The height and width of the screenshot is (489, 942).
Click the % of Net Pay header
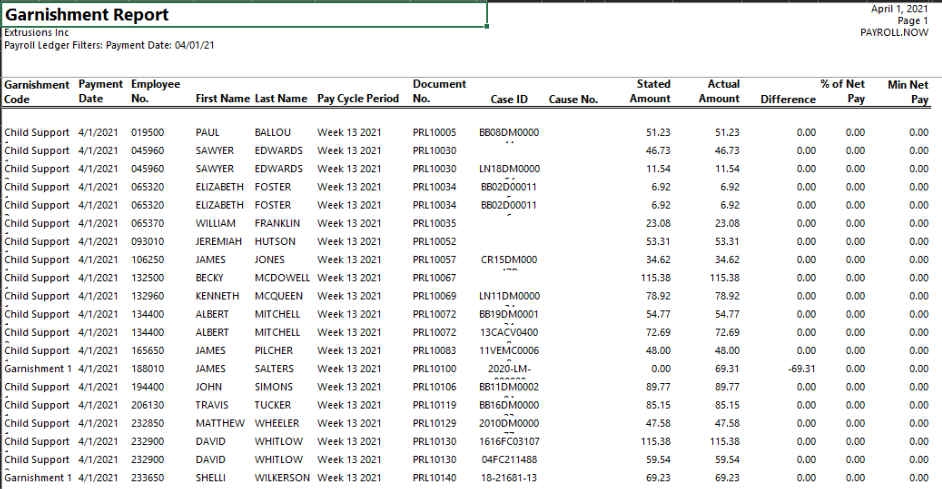pos(842,91)
